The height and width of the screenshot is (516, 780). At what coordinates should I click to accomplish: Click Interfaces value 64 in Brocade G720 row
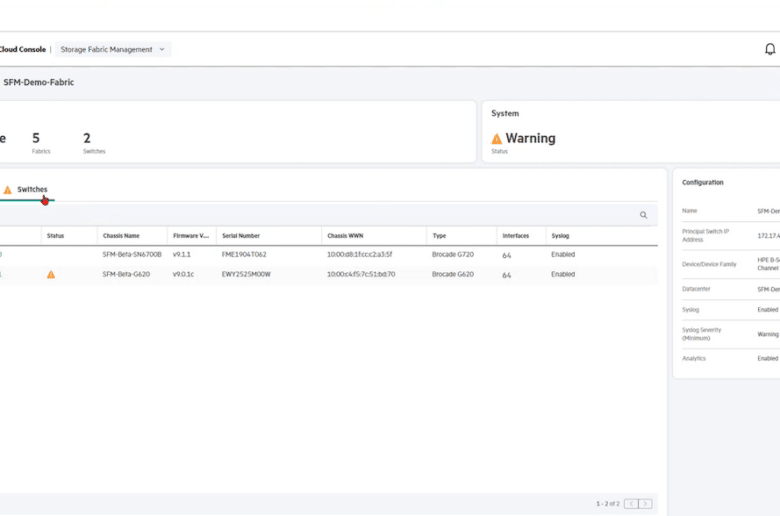coord(506,255)
